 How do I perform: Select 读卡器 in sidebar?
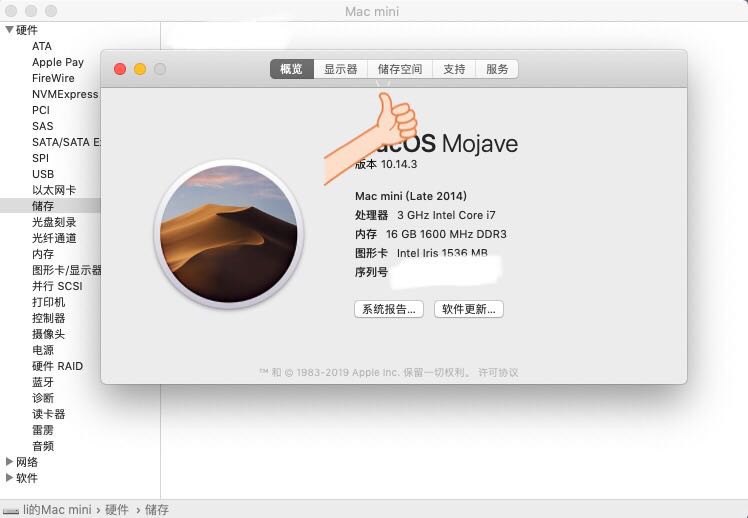49,414
